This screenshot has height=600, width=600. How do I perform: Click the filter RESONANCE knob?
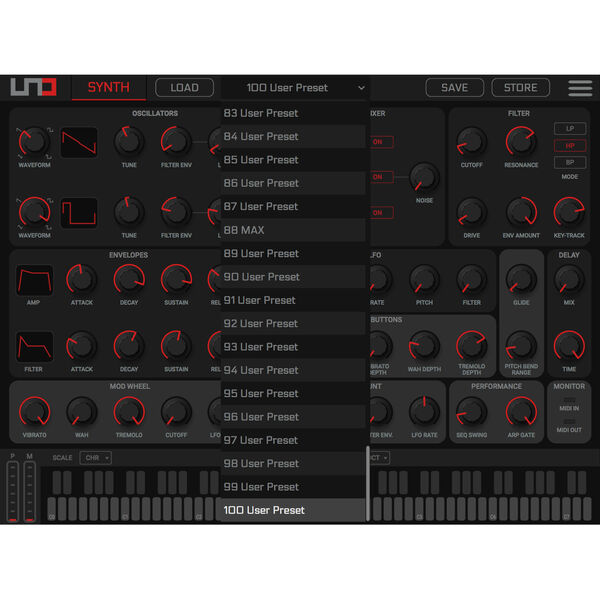coord(521,142)
